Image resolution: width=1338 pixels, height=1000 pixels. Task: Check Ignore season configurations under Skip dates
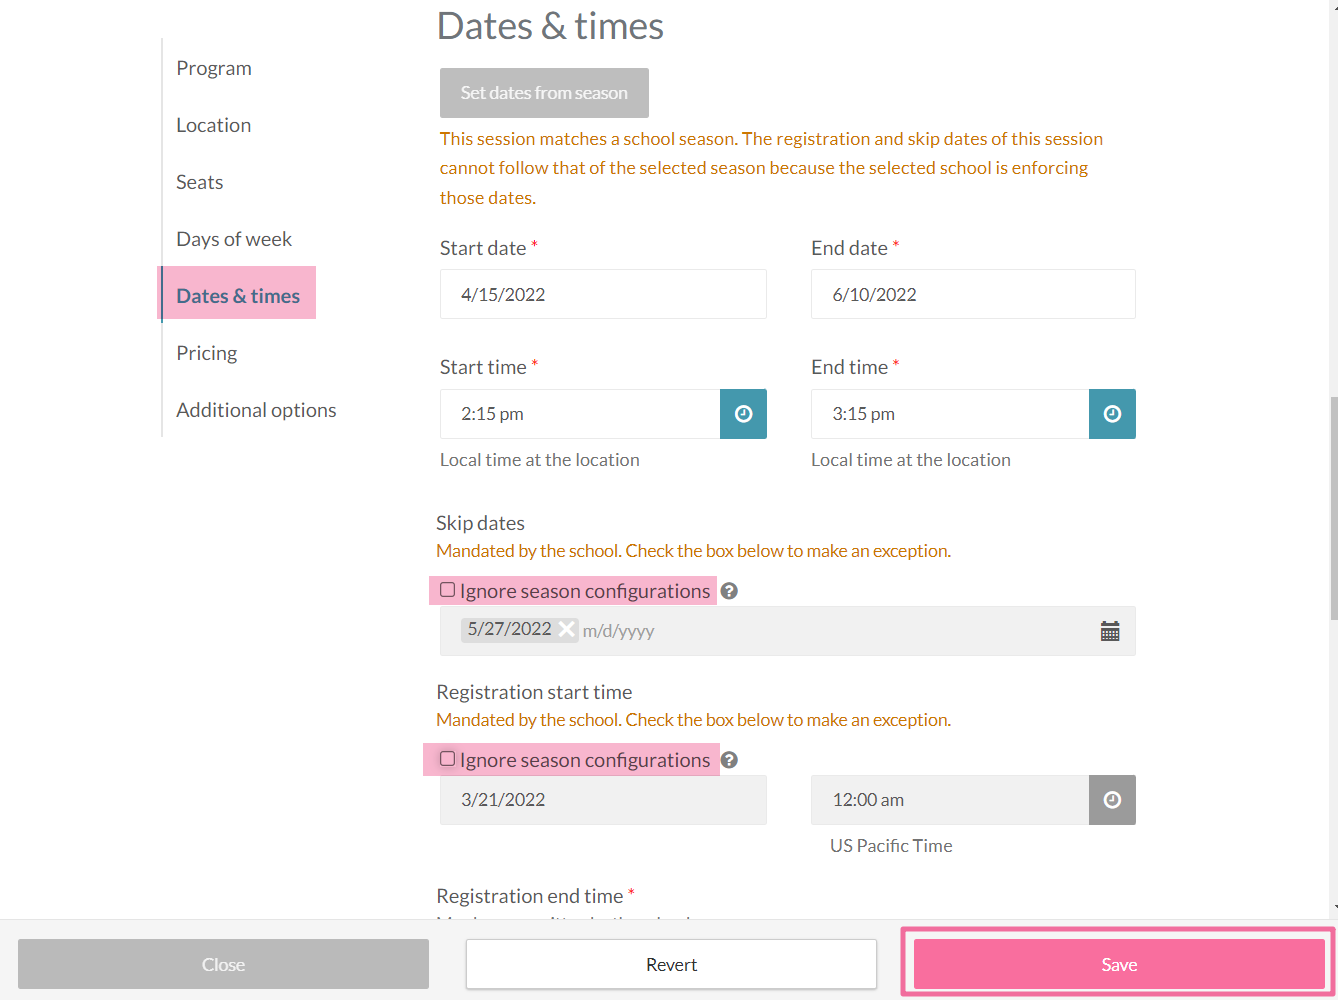click(x=448, y=590)
